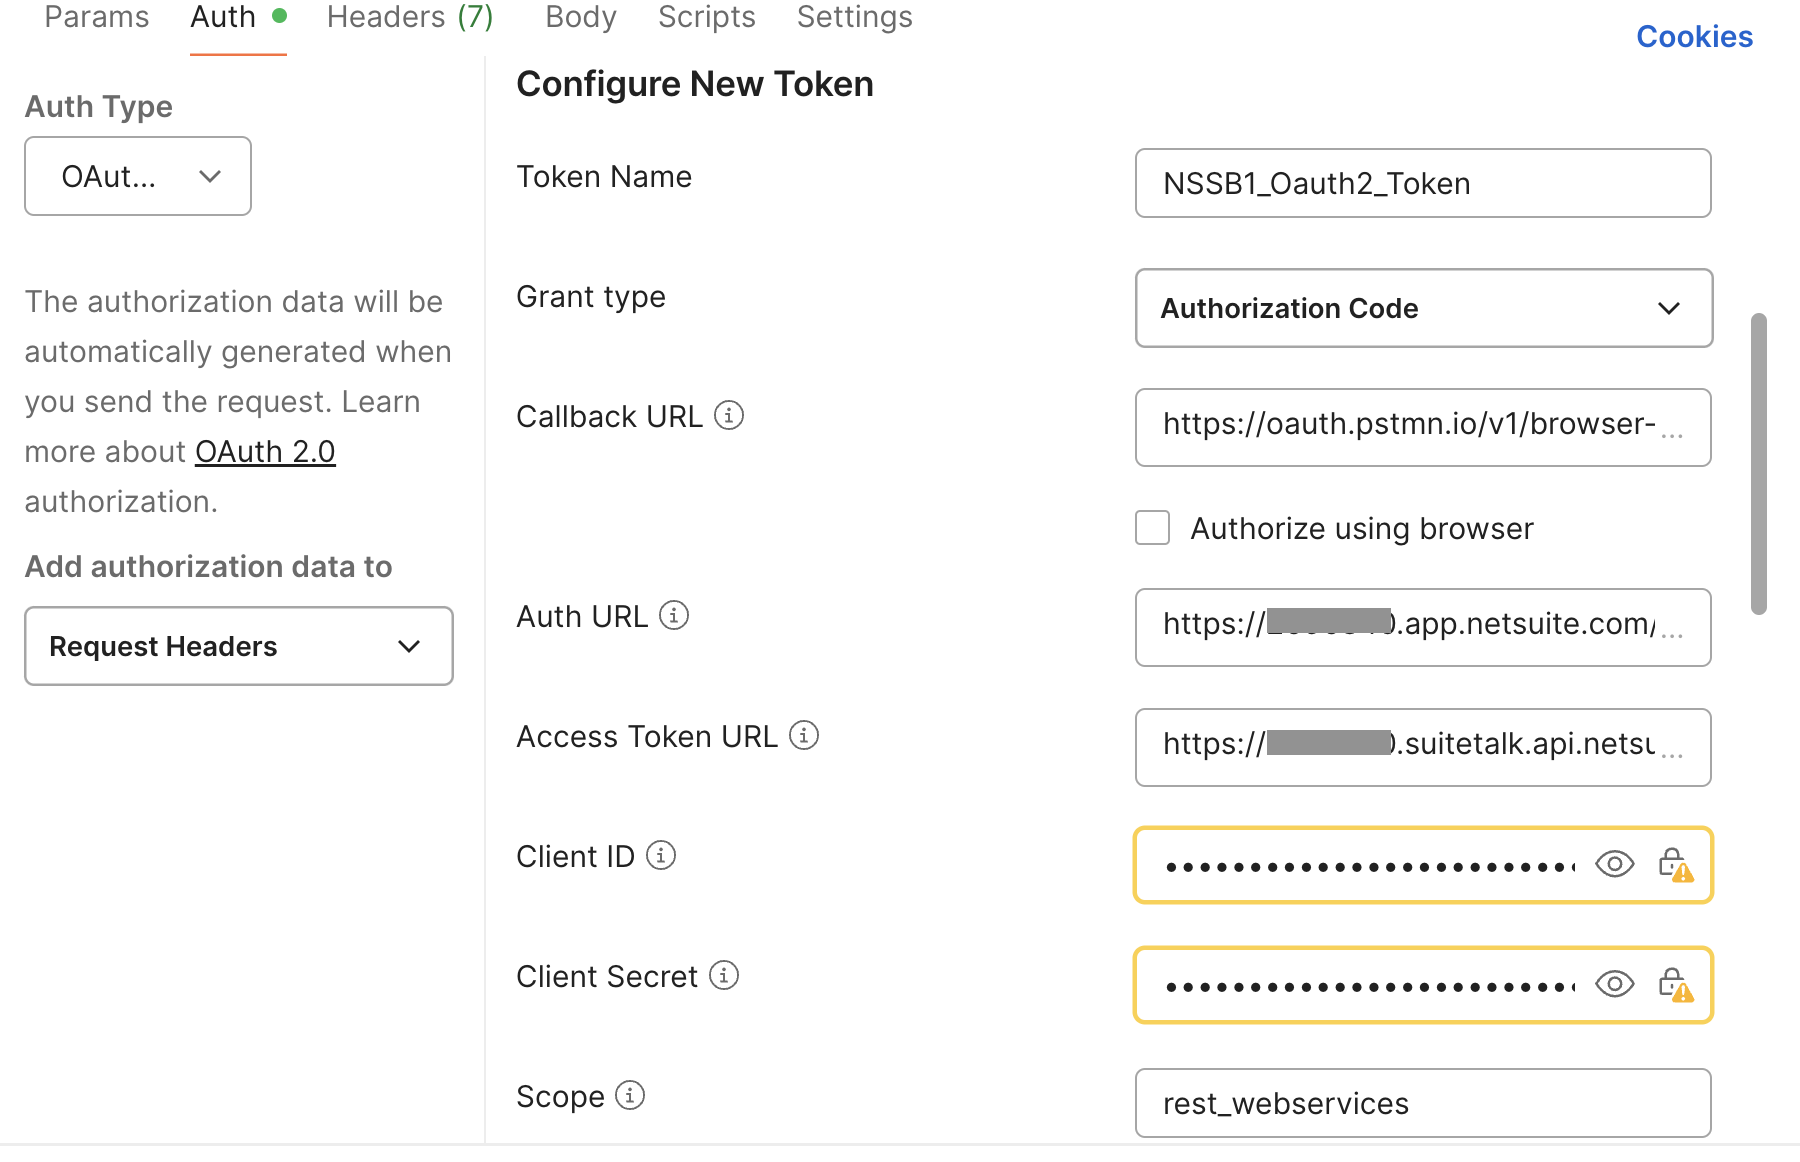Image resolution: width=1800 pixels, height=1162 pixels.
Task: Enable the Authorize using browser checkbox
Action: 1152,528
